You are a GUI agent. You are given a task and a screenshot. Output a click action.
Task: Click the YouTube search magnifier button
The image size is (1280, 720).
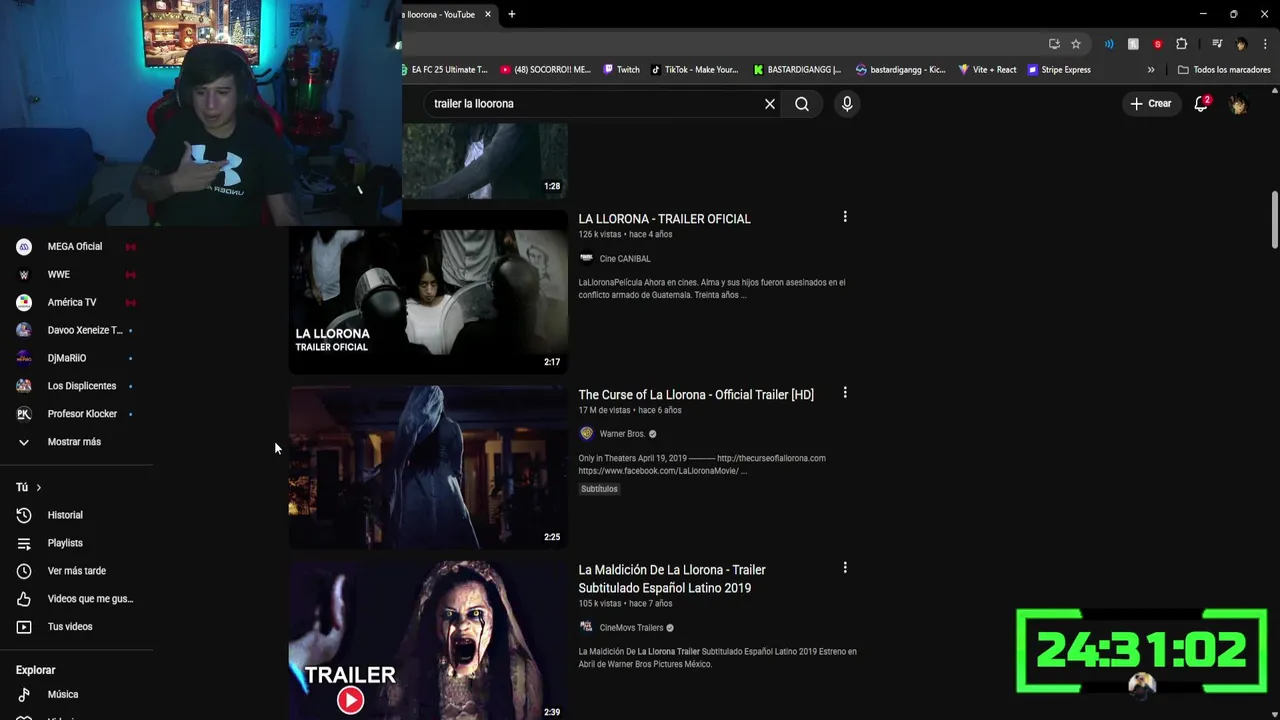pyautogui.click(x=802, y=104)
